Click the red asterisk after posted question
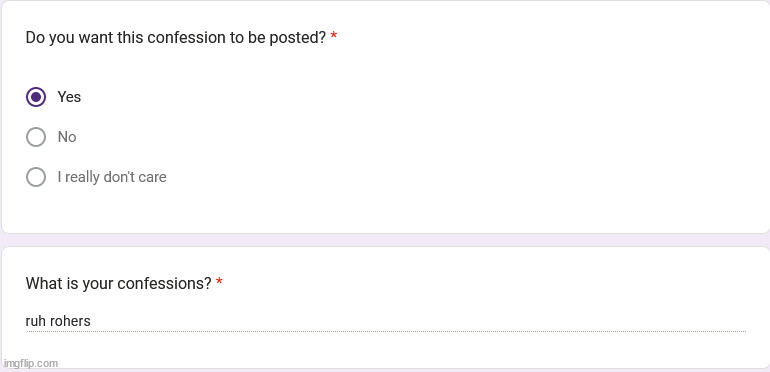This screenshot has height=372, width=770. pyautogui.click(x=334, y=35)
